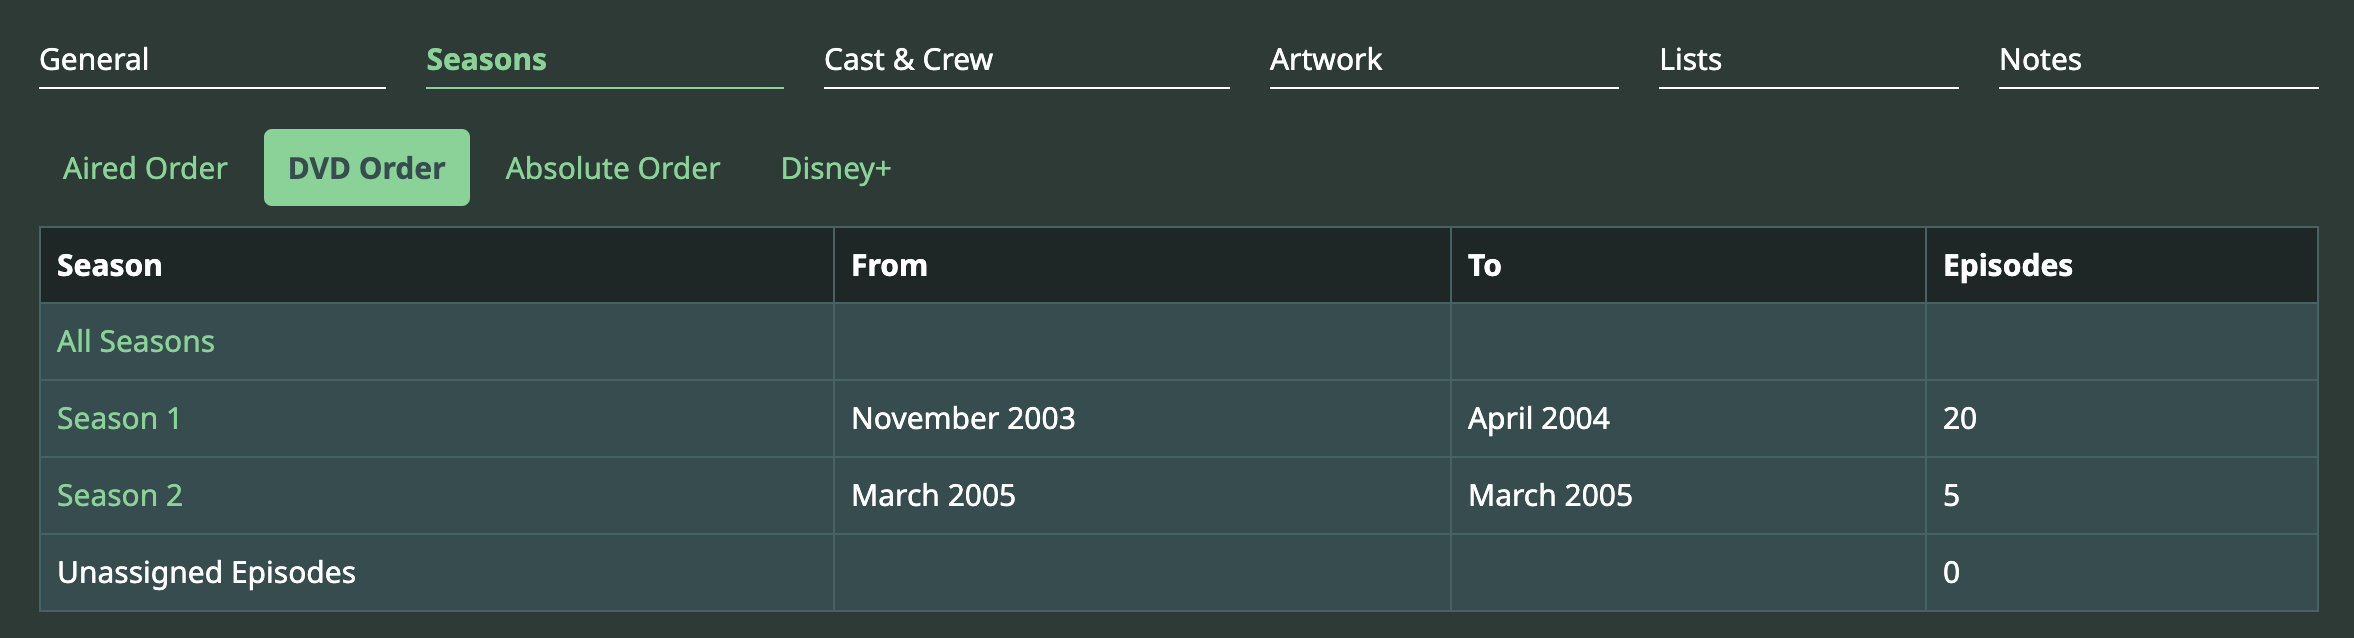
Task: Open the All Seasons link
Action: (136, 342)
